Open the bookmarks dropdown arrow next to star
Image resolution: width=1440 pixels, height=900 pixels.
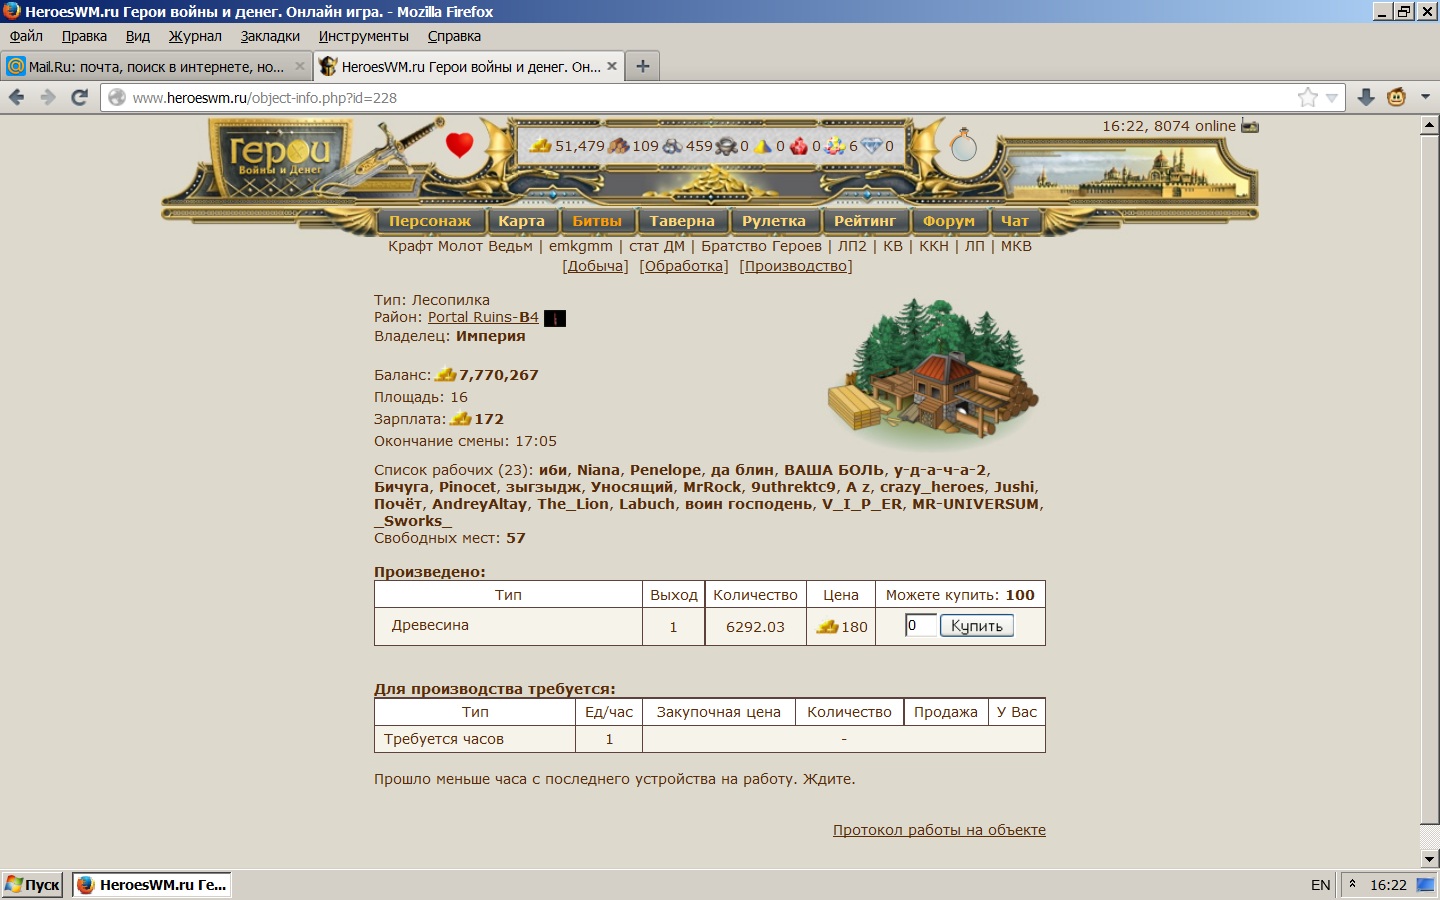coord(1331,98)
